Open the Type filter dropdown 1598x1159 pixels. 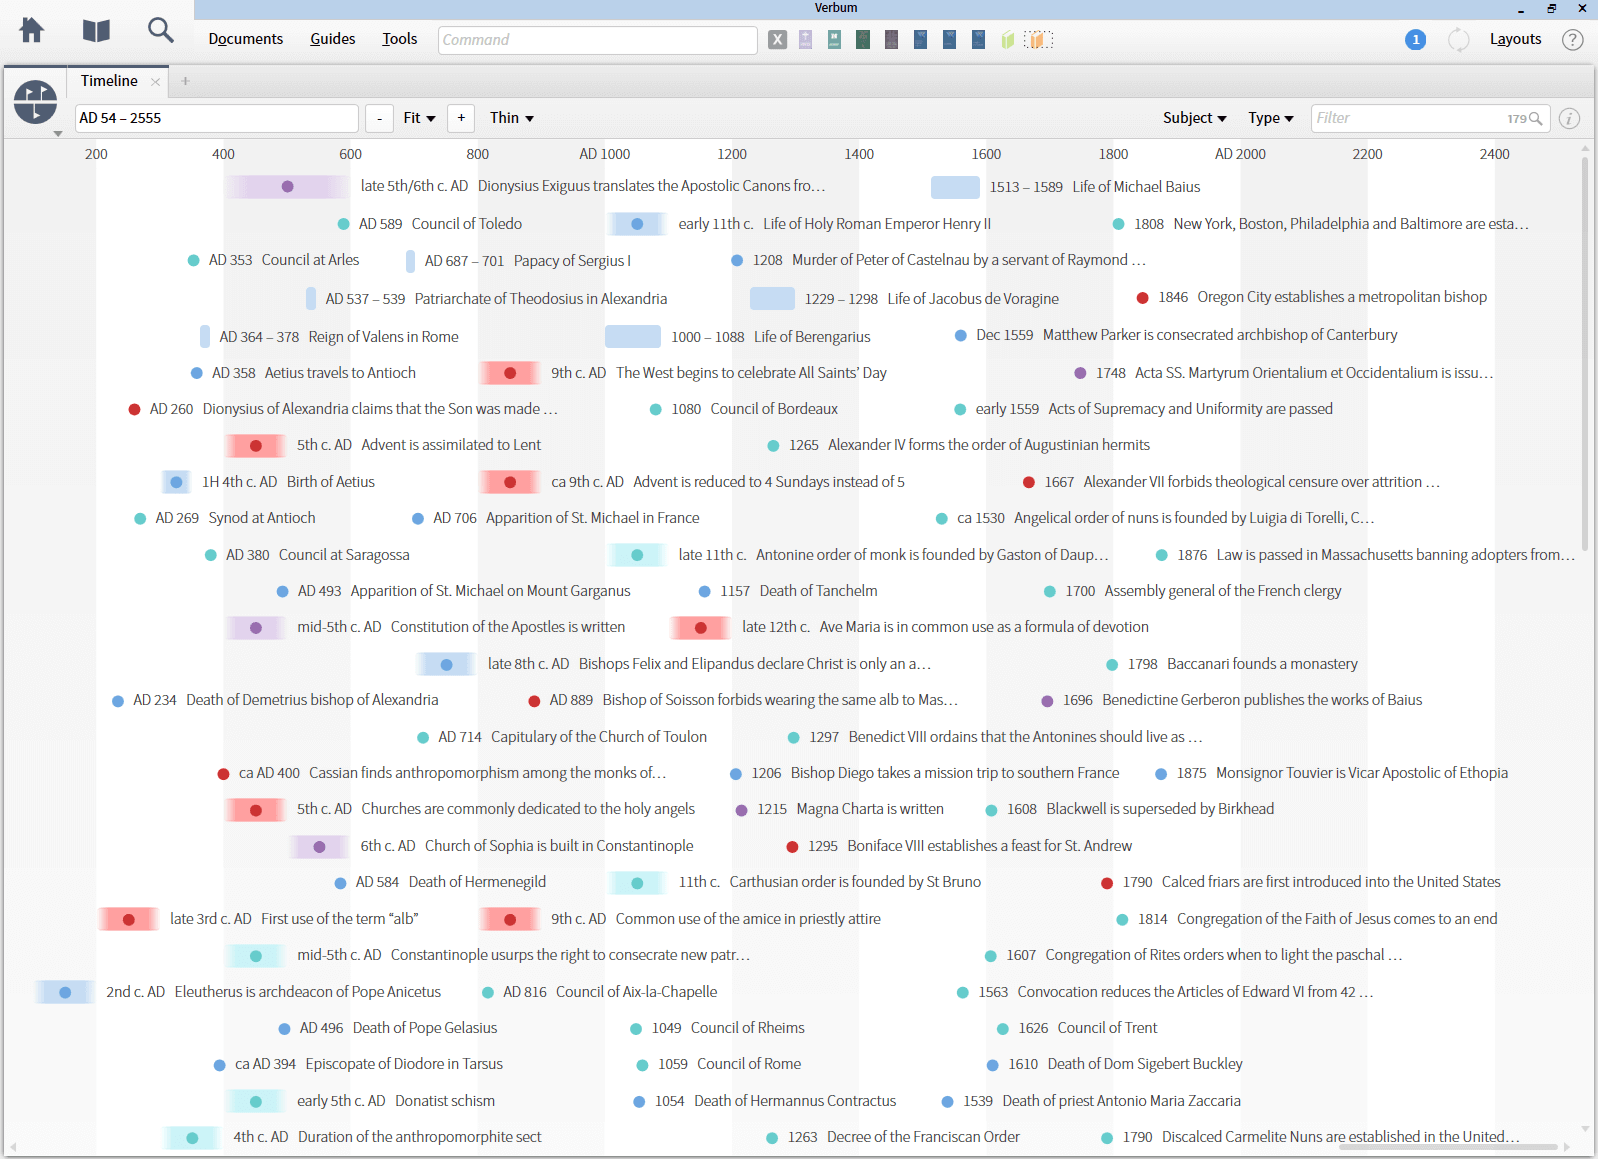tap(1270, 118)
